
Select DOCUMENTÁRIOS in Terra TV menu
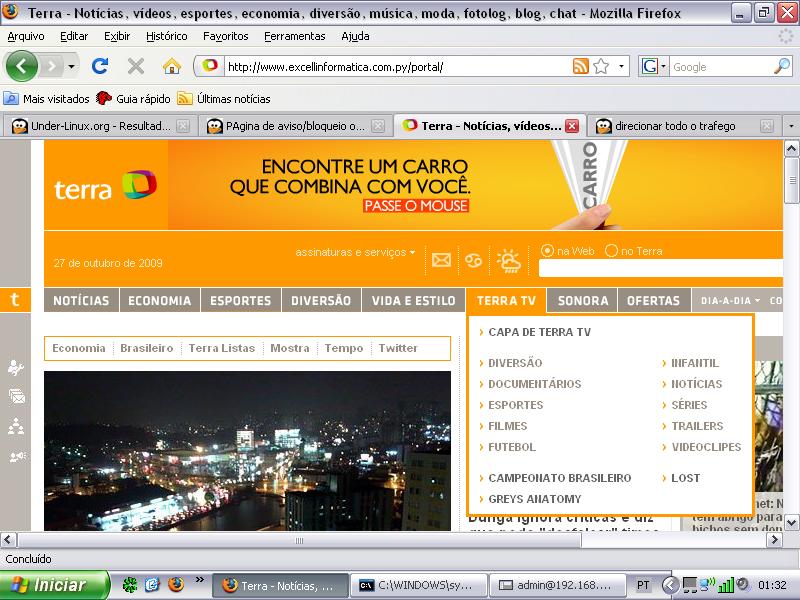534,384
